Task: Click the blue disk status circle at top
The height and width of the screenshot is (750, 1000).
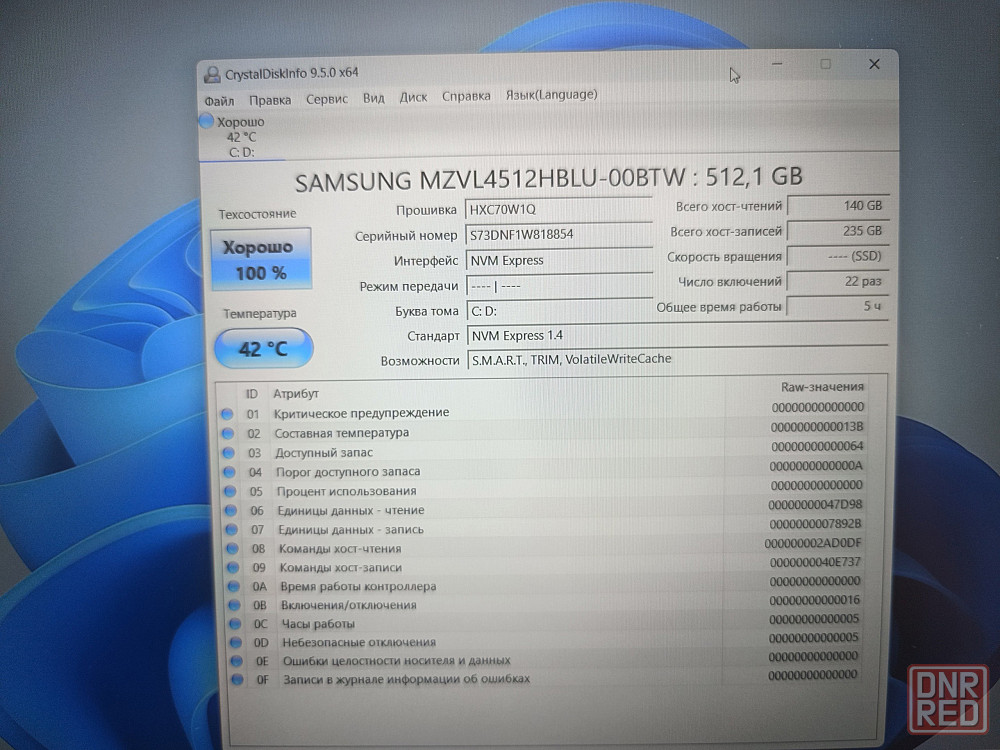Action: tap(206, 120)
